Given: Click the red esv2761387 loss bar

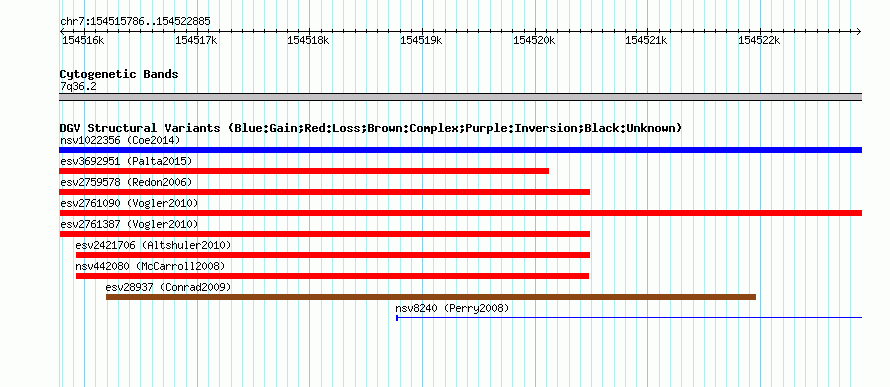Looking at the screenshot, I should (325, 234).
